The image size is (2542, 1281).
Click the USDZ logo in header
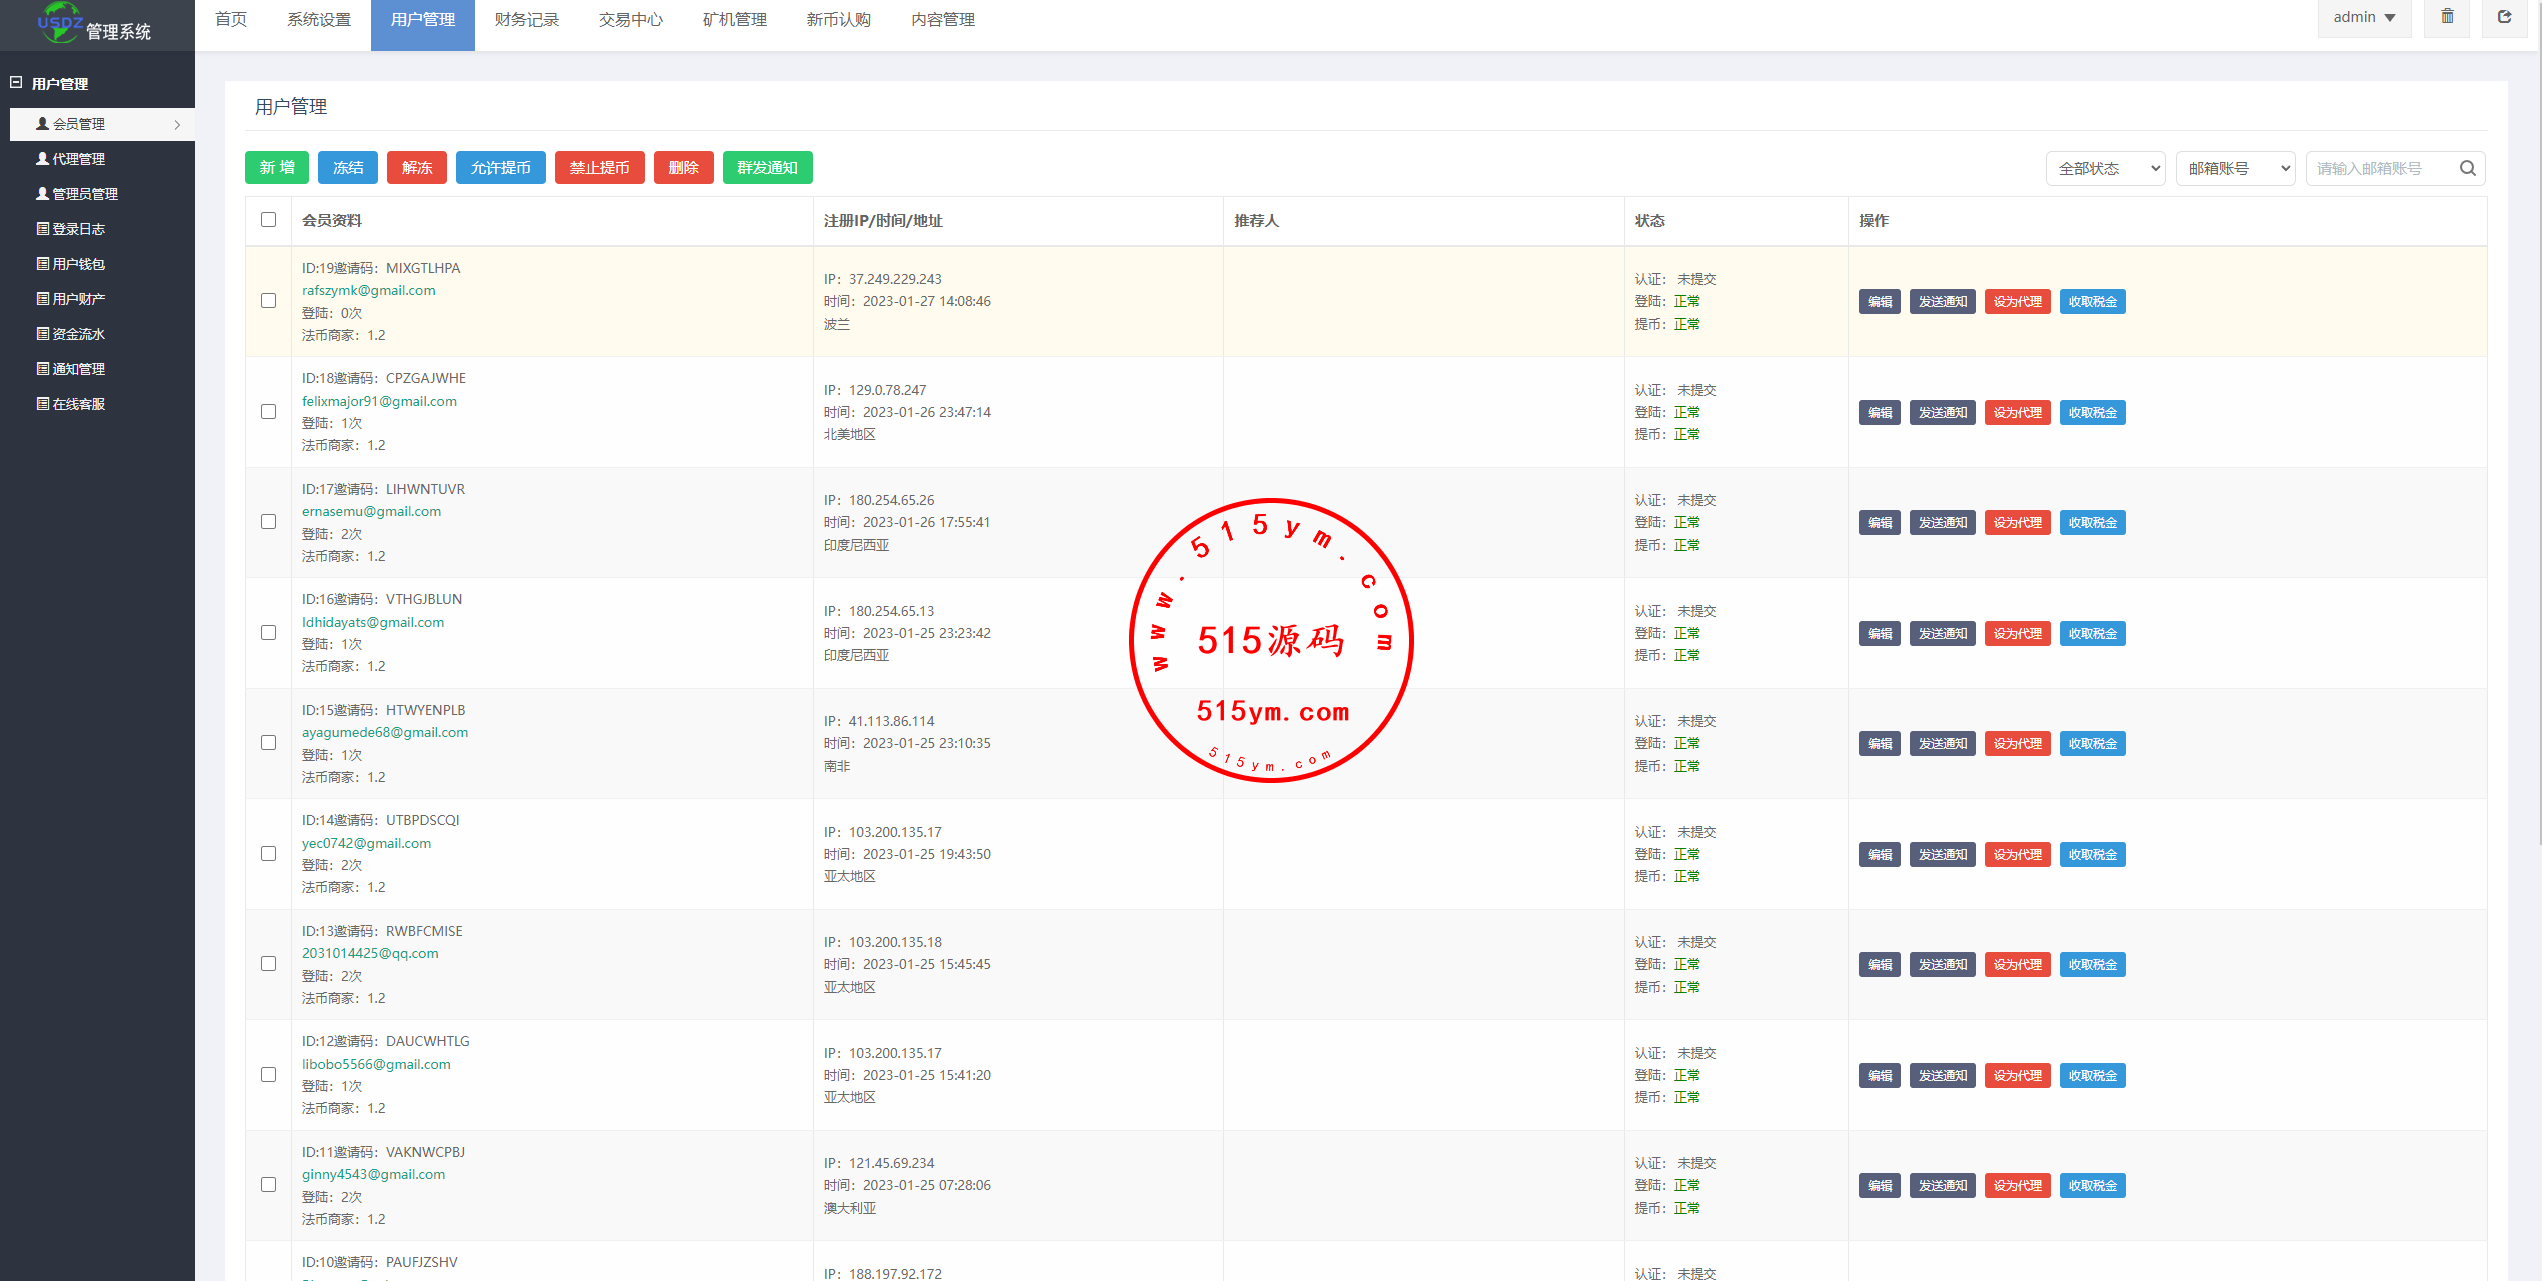click(x=60, y=22)
